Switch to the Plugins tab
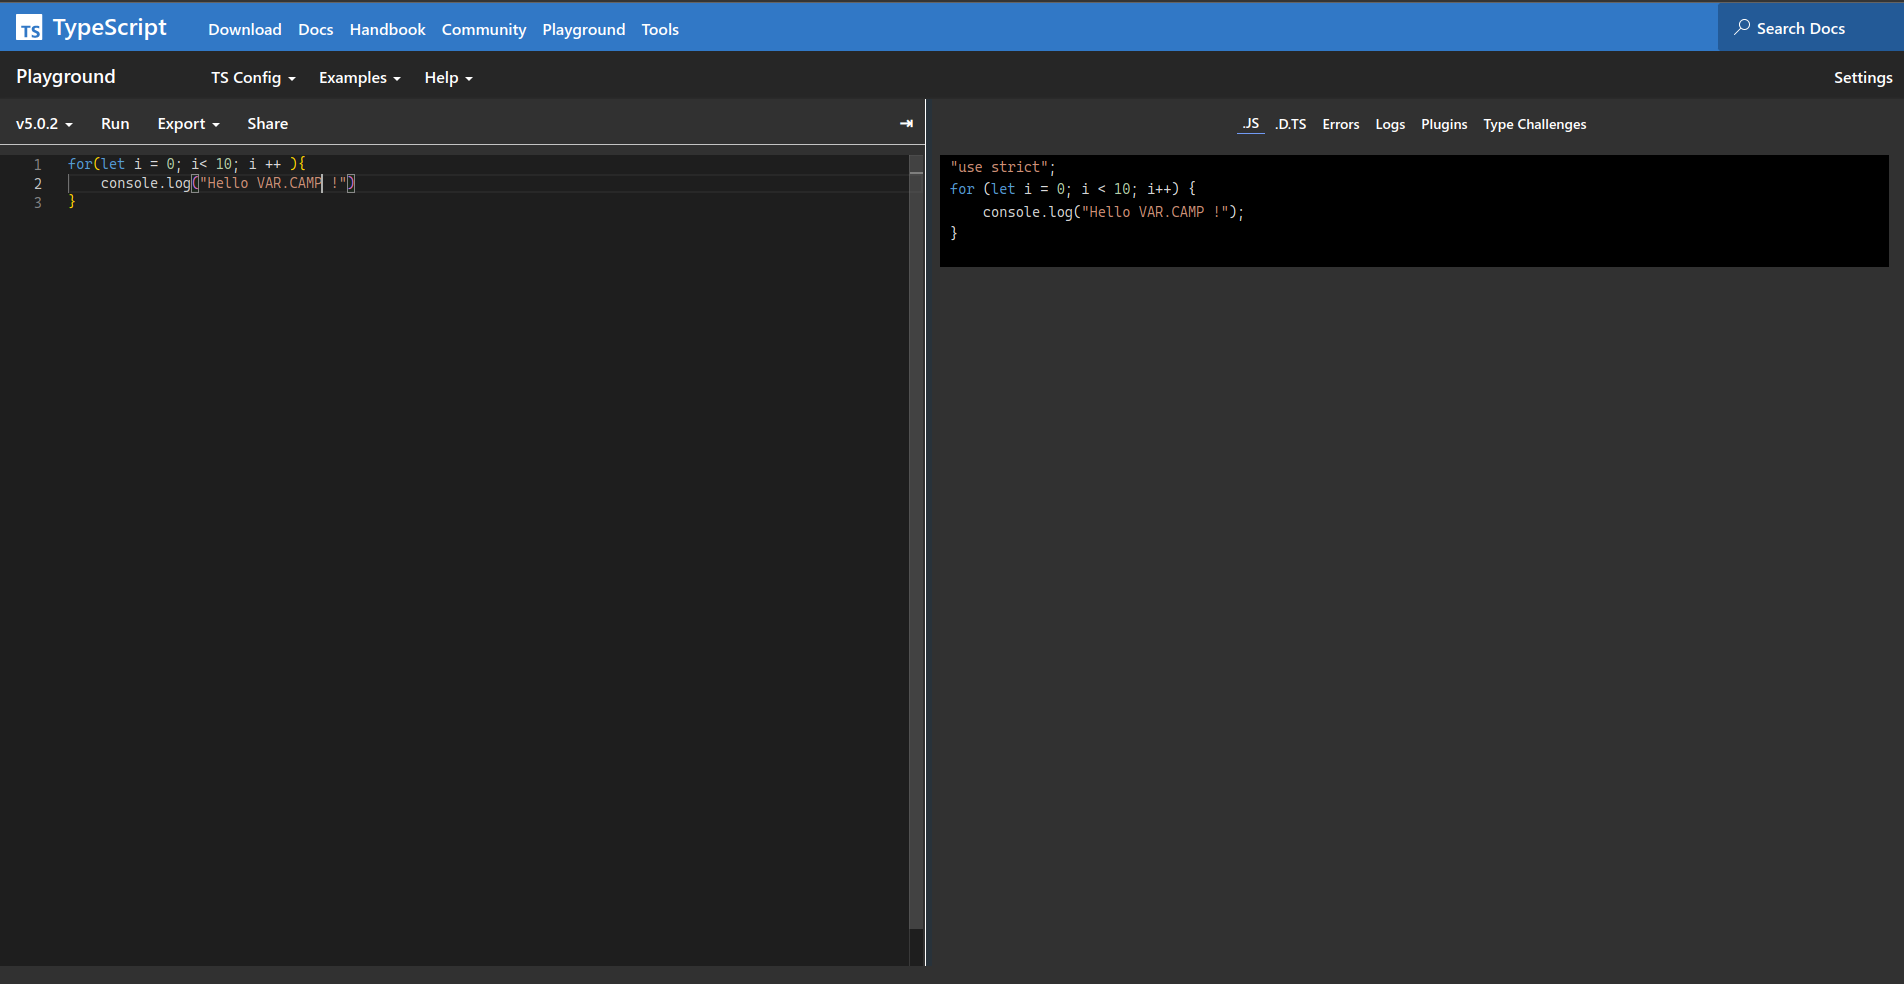1904x984 pixels. coord(1444,124)
